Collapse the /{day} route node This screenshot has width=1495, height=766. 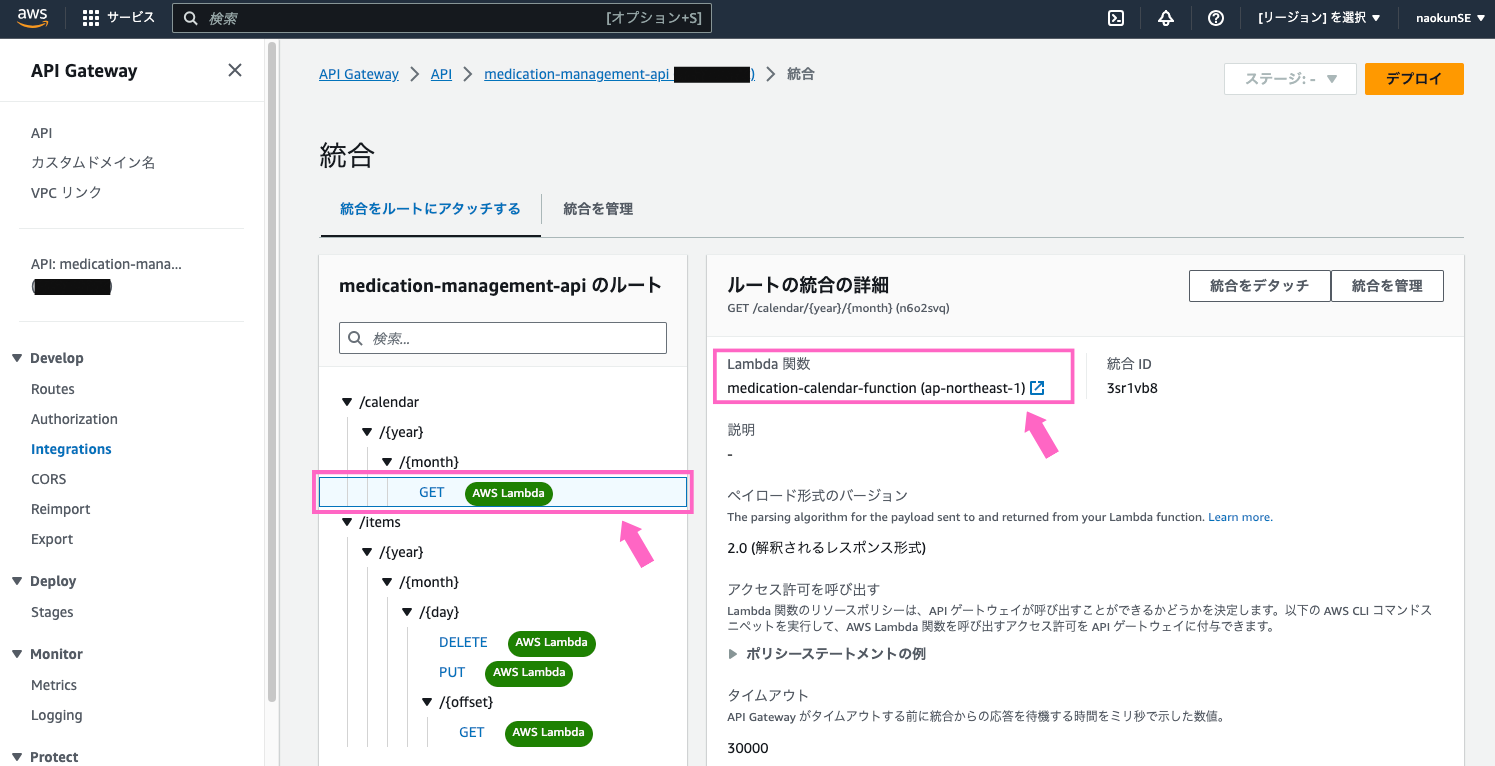click(x=407, y=612)
